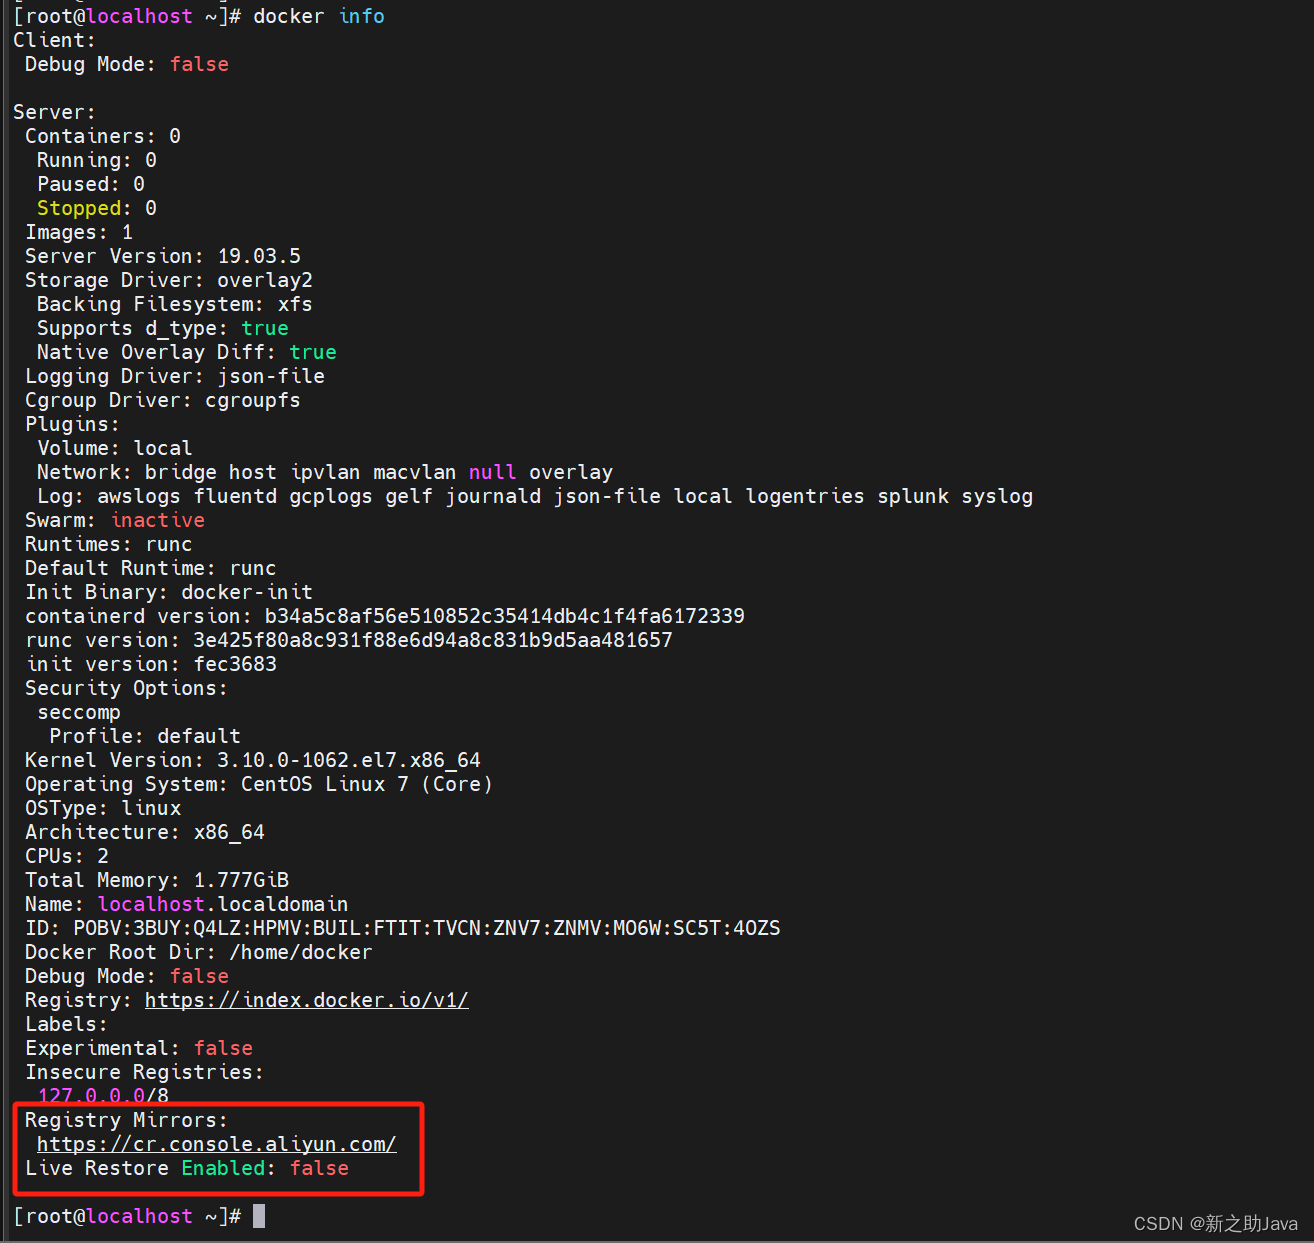The width and height of the screenshot is (1314, 1243).
Task: Click the 'Log: awslogs fluentd' plugins line
Action: [x=535, y=496]
